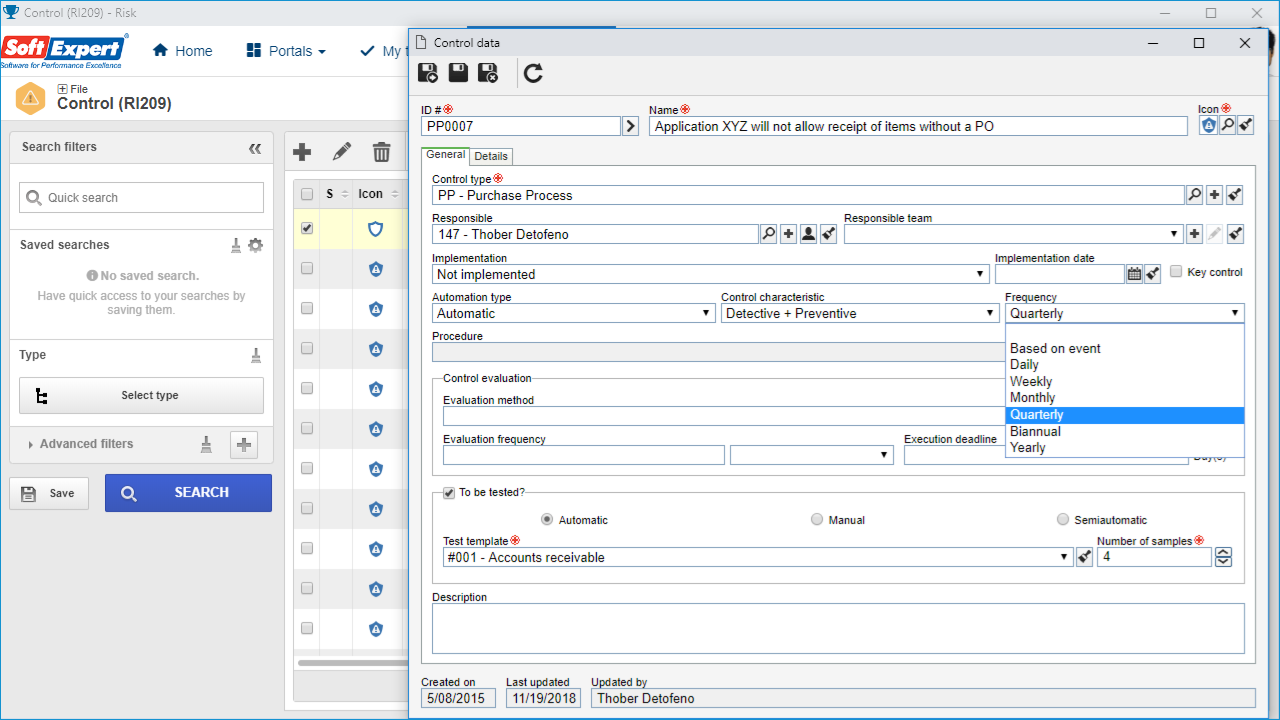
Task: Collapse the Search filters panel with the double chevron
Action: coord(255,148)
